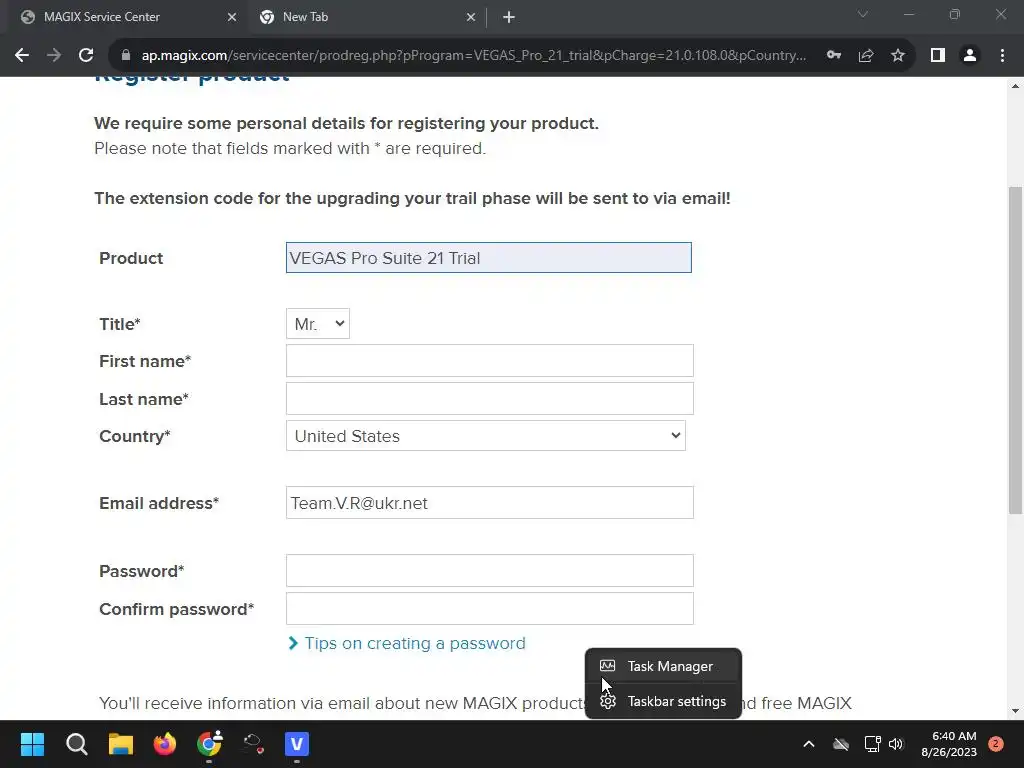Open the Country dropdown United States
Screen dimensions: 1024x768
point(486,436)
